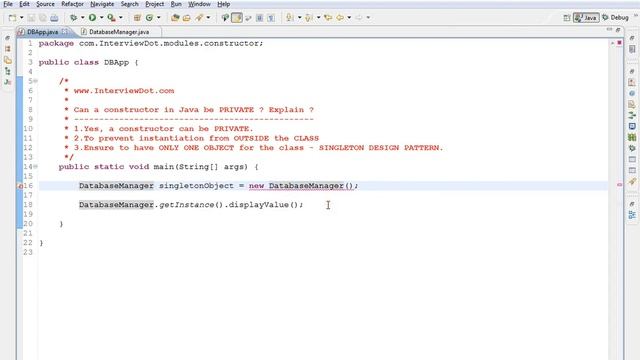Toggle Block Selection Mode icon

pyautogui.click(x=260, y=18)
